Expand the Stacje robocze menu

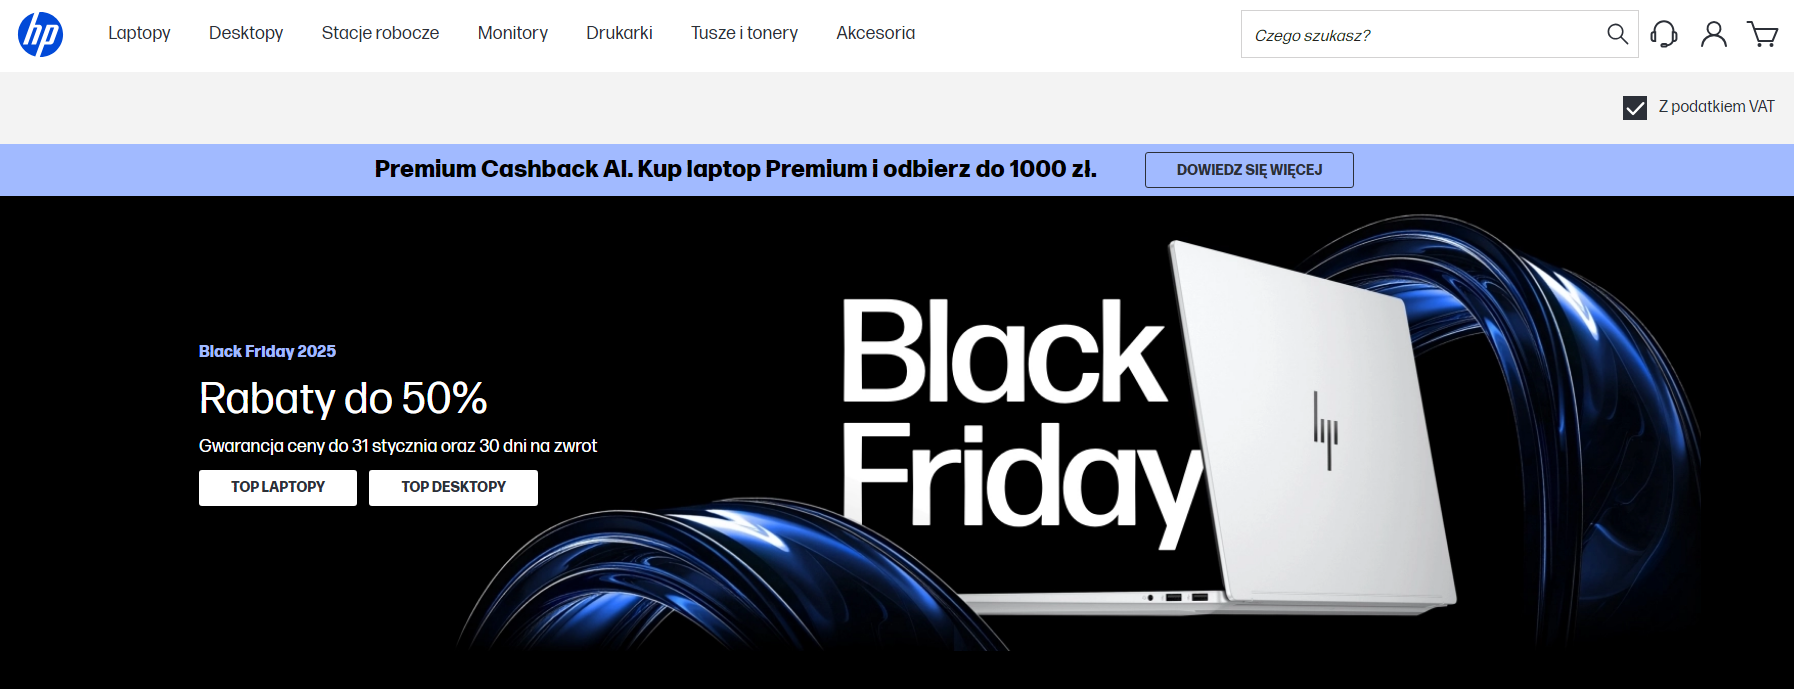pyautogui.click(x=380, y=33)
